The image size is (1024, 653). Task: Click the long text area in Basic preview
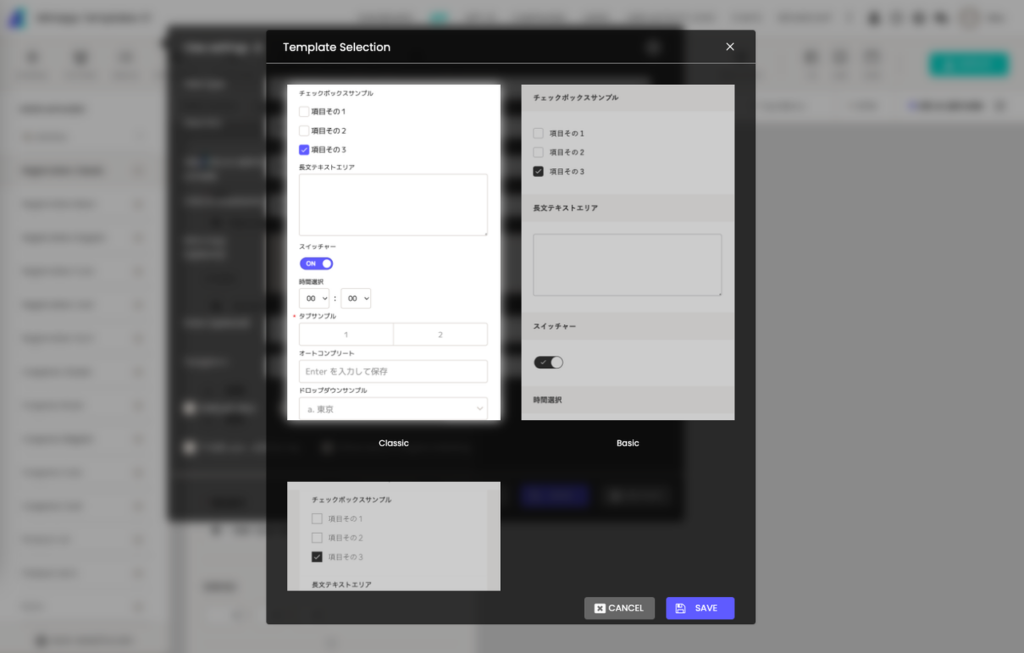pos(627,265)
